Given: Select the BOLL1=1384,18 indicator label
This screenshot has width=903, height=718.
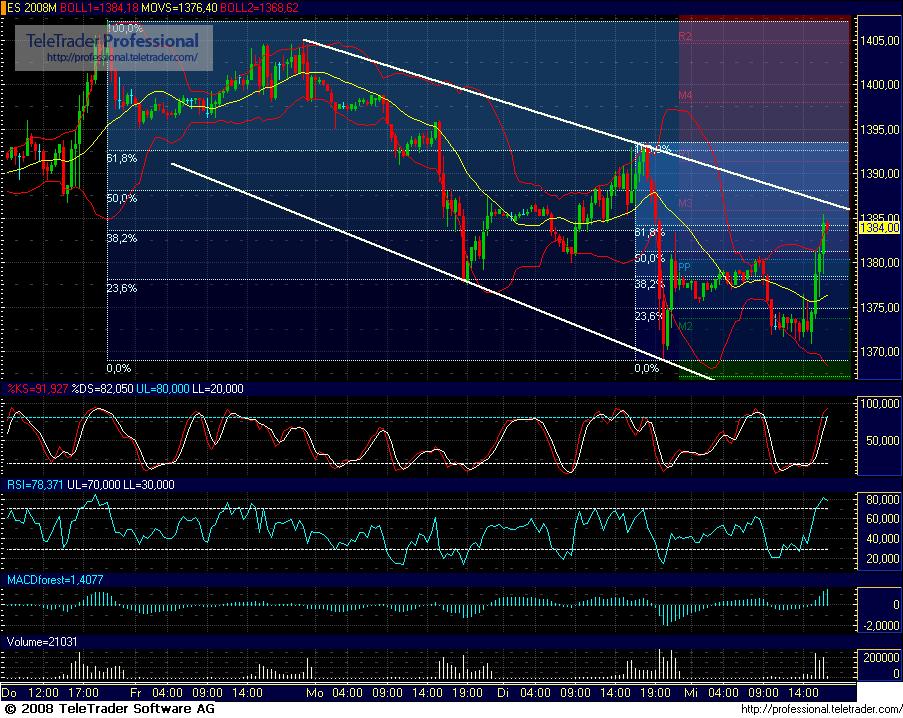Looking at the screenshot, I should [99, 7].
